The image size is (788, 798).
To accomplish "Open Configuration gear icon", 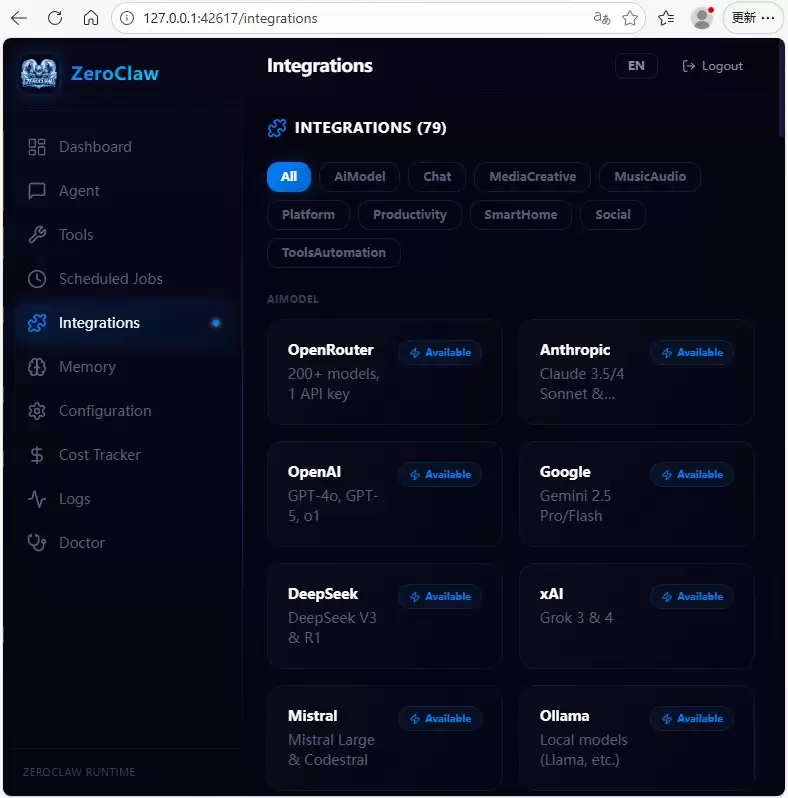I will 37,411.
